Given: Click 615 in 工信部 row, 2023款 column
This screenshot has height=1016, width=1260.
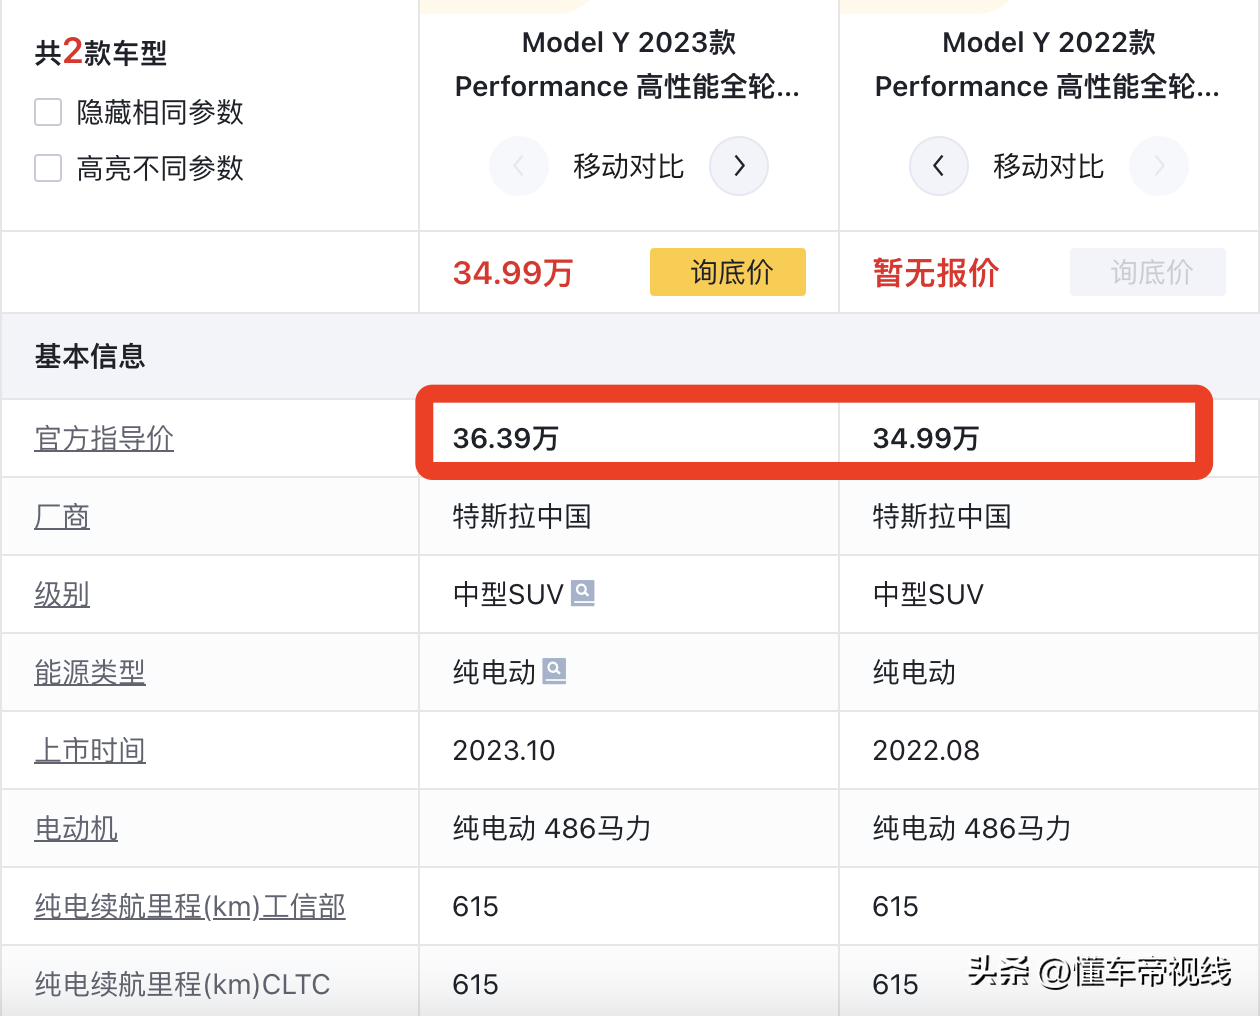Looking at the screenshot, I should click(x=475, y=906).
